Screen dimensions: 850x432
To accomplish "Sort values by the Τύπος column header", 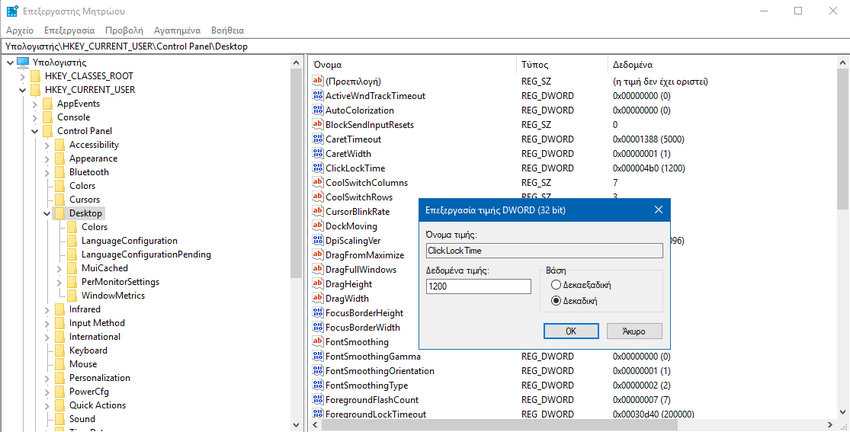I will [562, 65].
